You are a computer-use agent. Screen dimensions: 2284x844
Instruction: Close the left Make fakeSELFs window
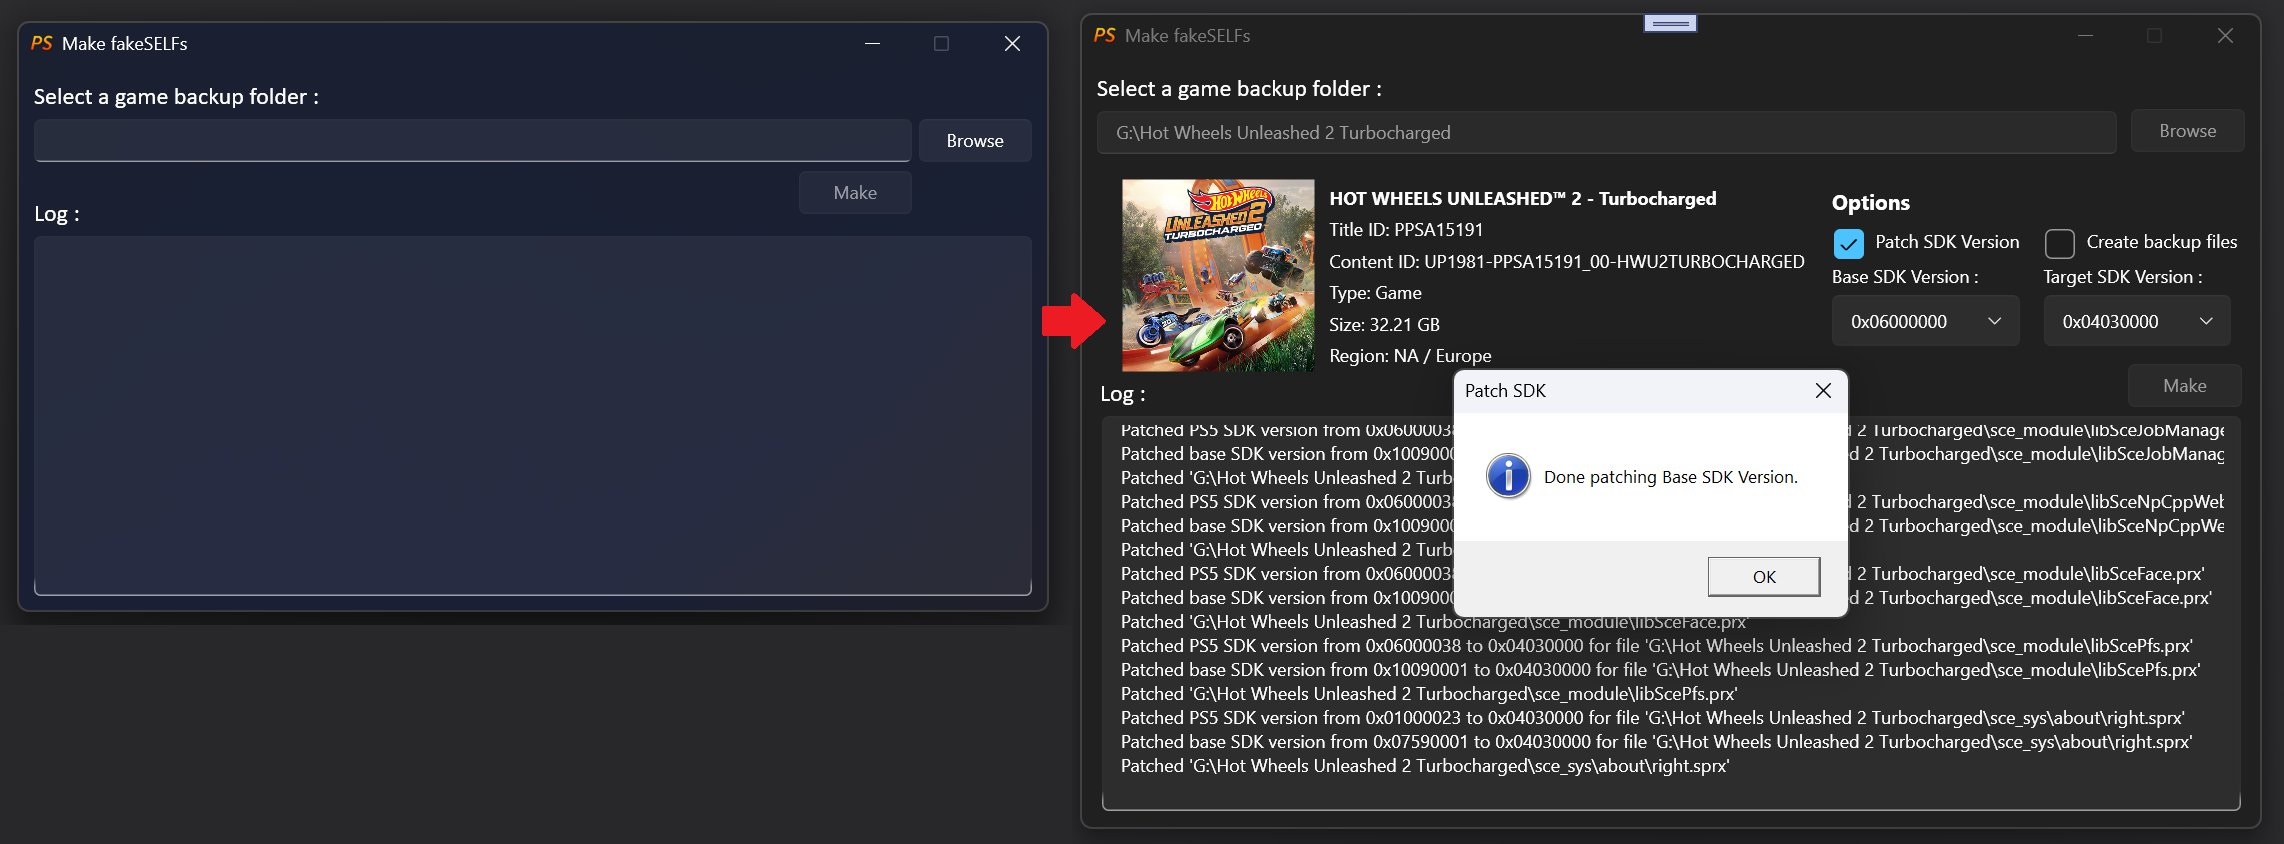coord(1012,43)
